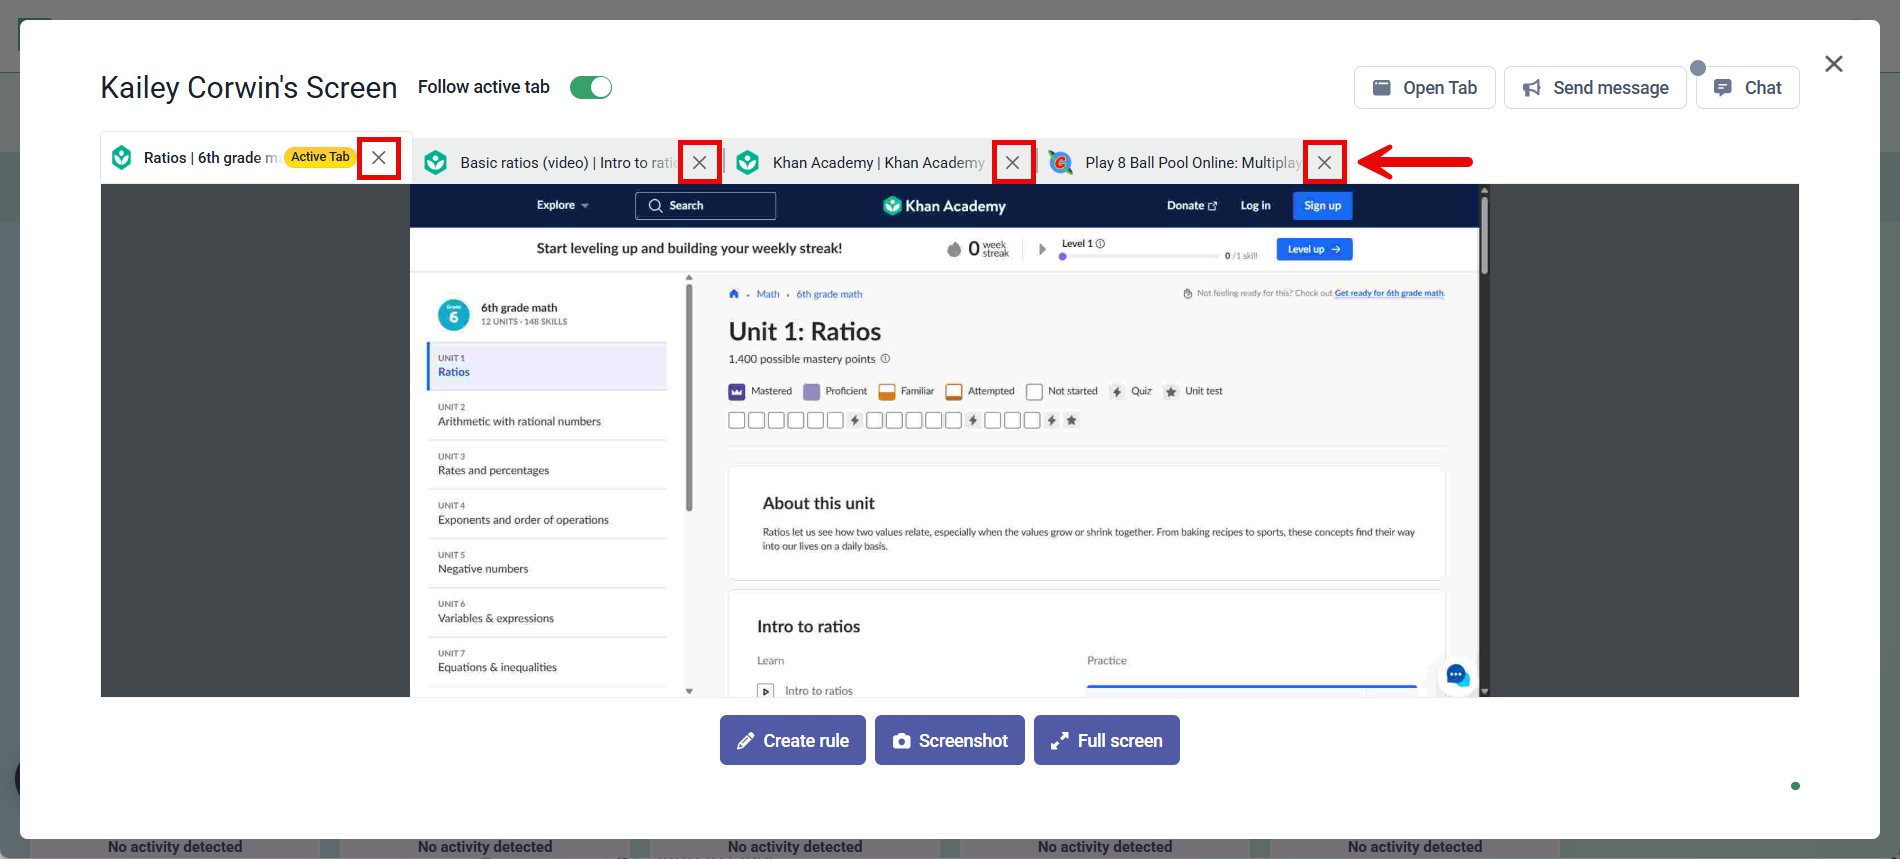
Task: Click the Level 1 progress bar
Action: (x=1140, y=256)
